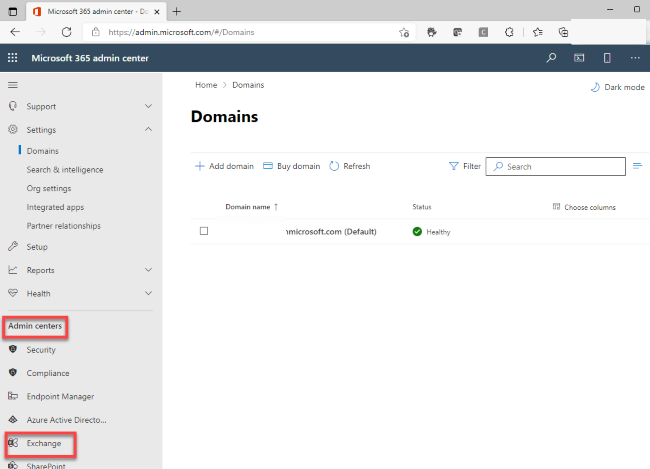Click the Endpoint Manager icon

[x=13, y=396]
